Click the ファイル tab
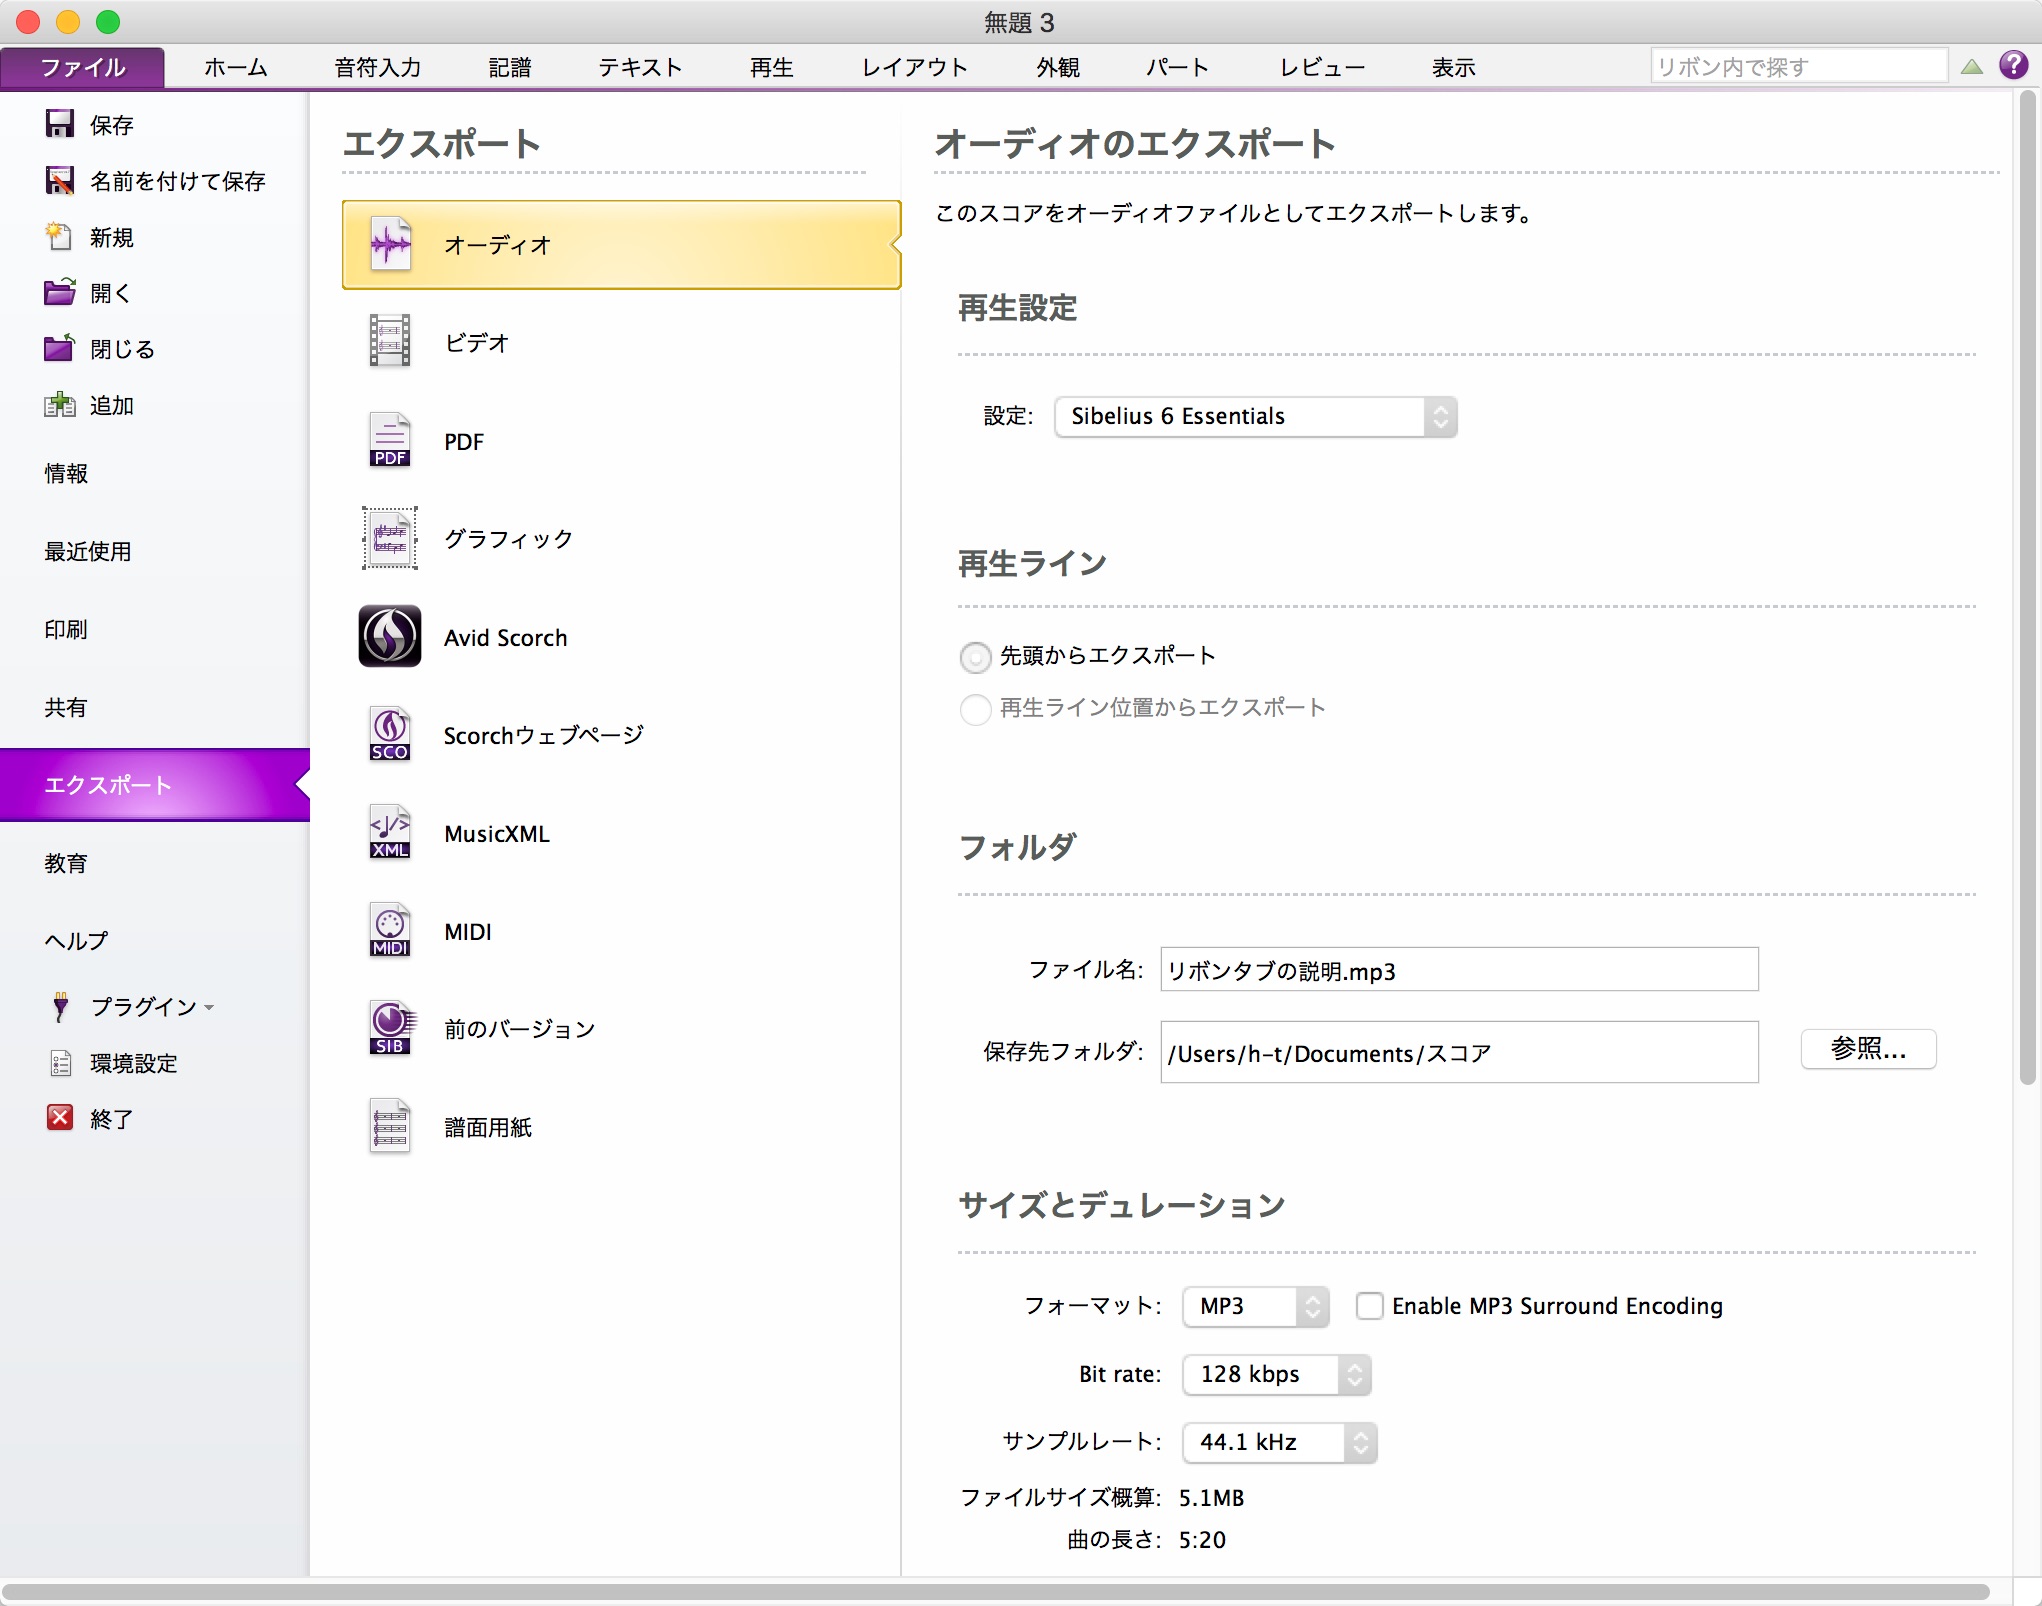The width and height of the screenshot is (2042, 1606). pos(83,67)
